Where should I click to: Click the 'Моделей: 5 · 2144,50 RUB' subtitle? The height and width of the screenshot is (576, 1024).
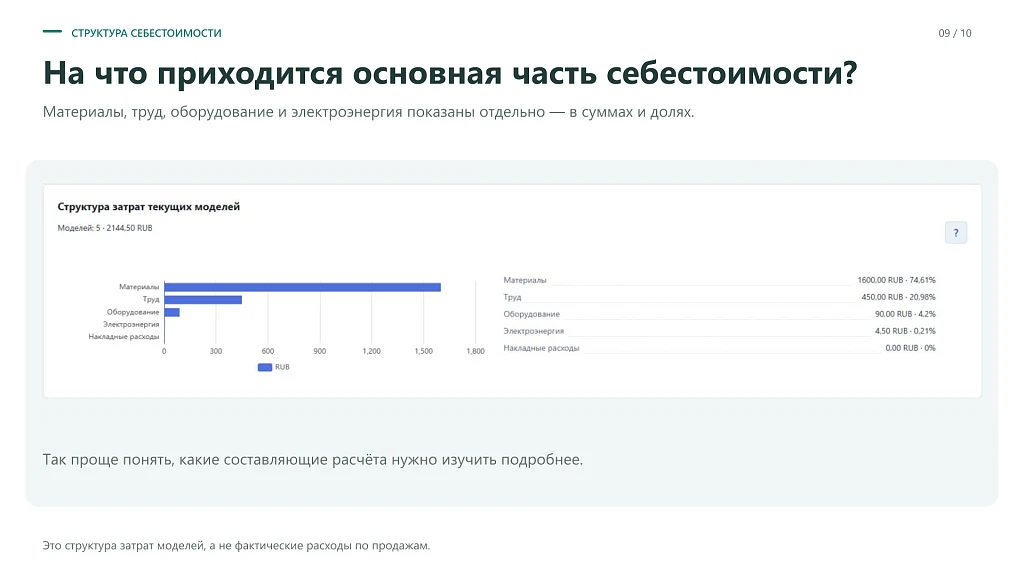[104, 228]
